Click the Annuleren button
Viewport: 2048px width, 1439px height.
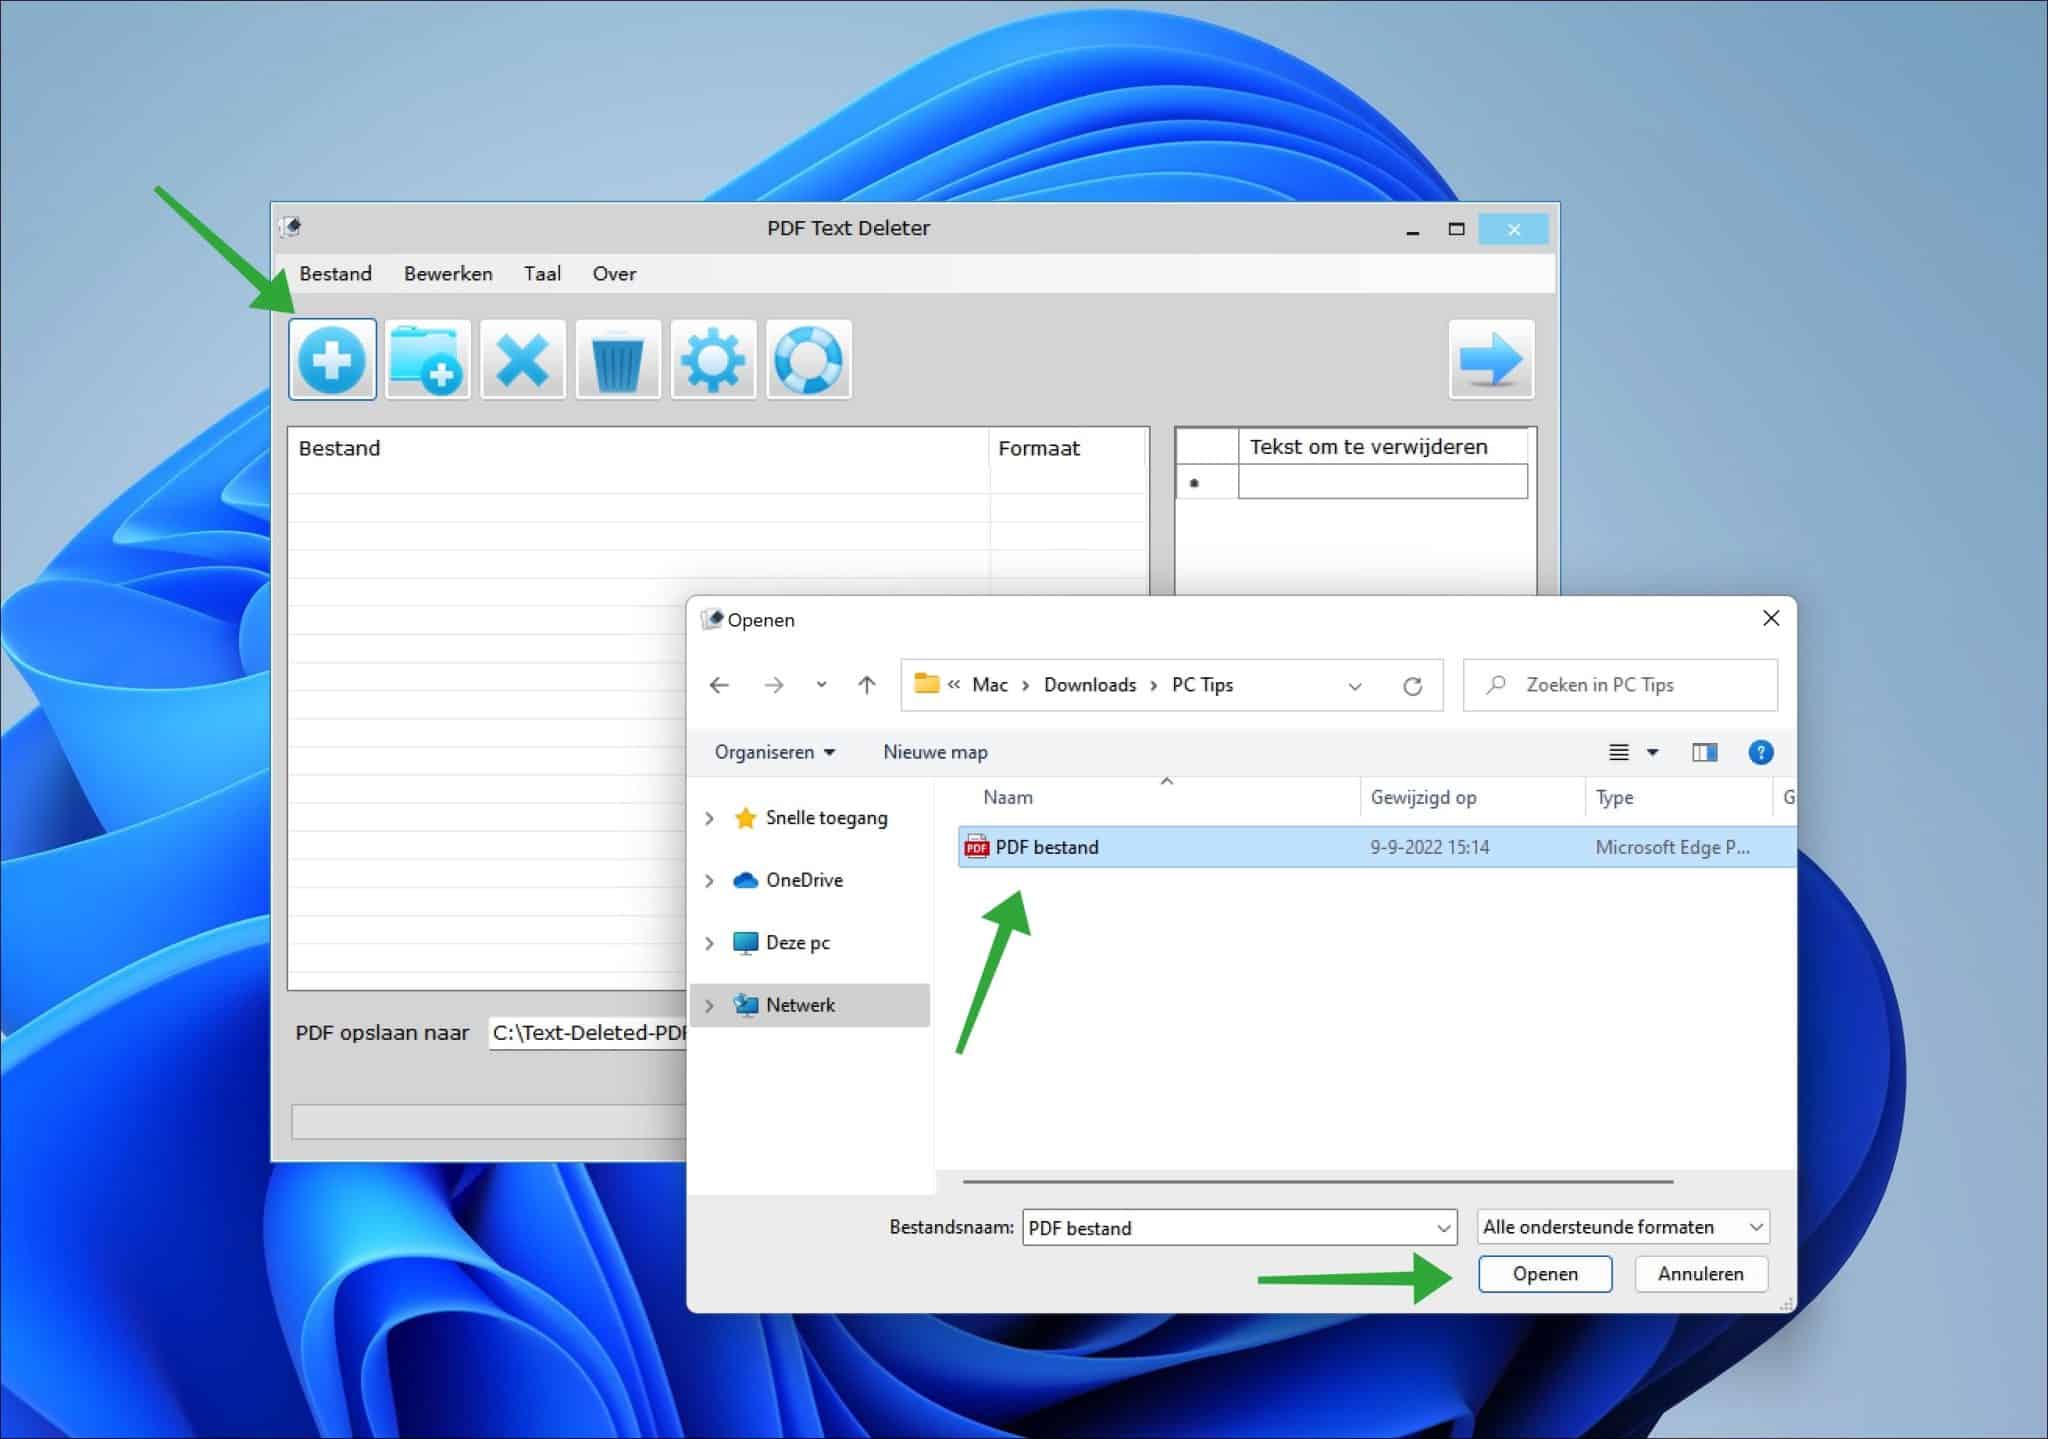(x=1700, y=1274)
